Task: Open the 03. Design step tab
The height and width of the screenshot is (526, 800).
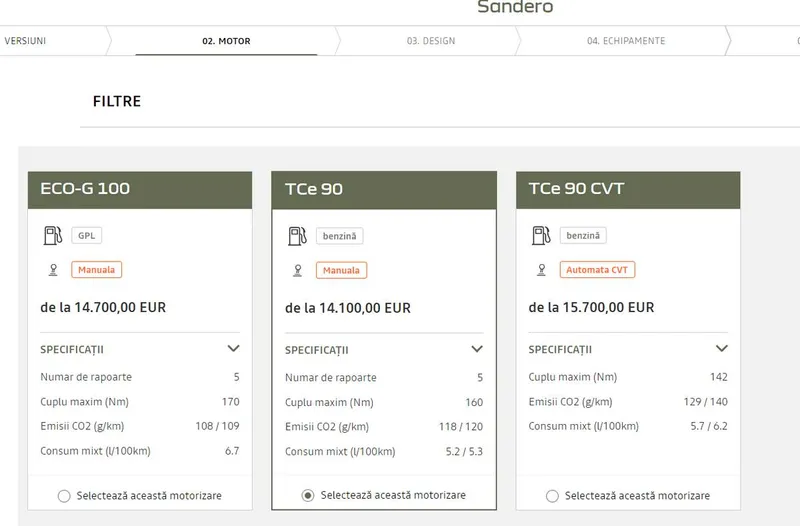Action: click(x=430, y=41)
